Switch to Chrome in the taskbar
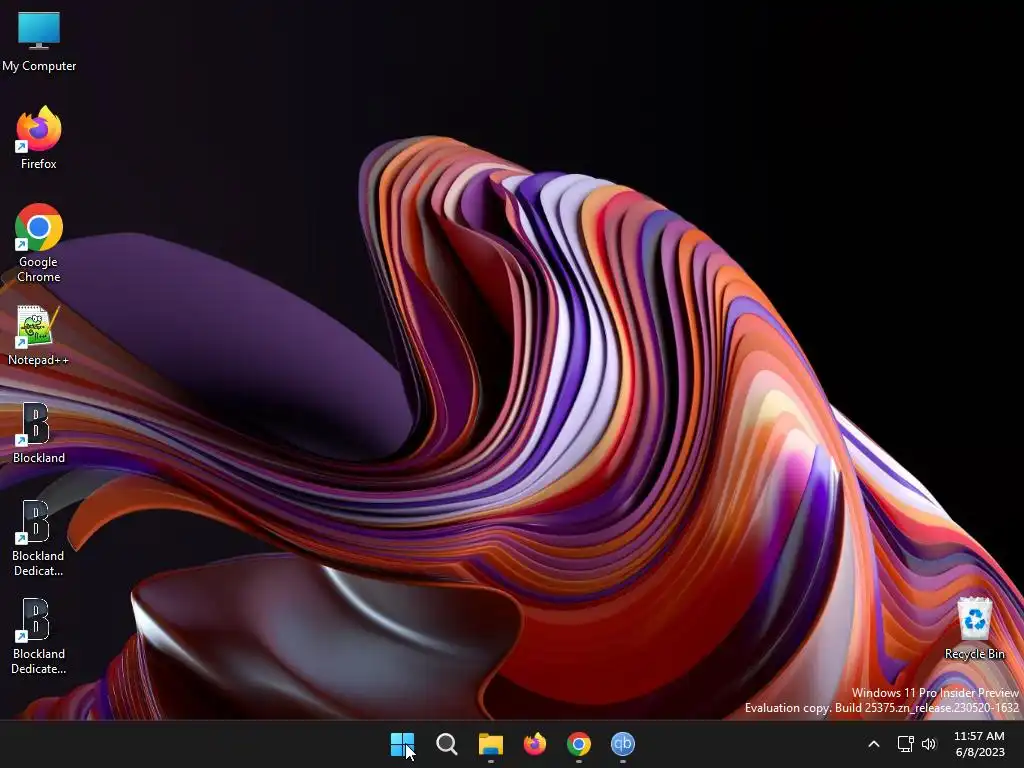Screen dimensions: 1024x768 point(579,744)
